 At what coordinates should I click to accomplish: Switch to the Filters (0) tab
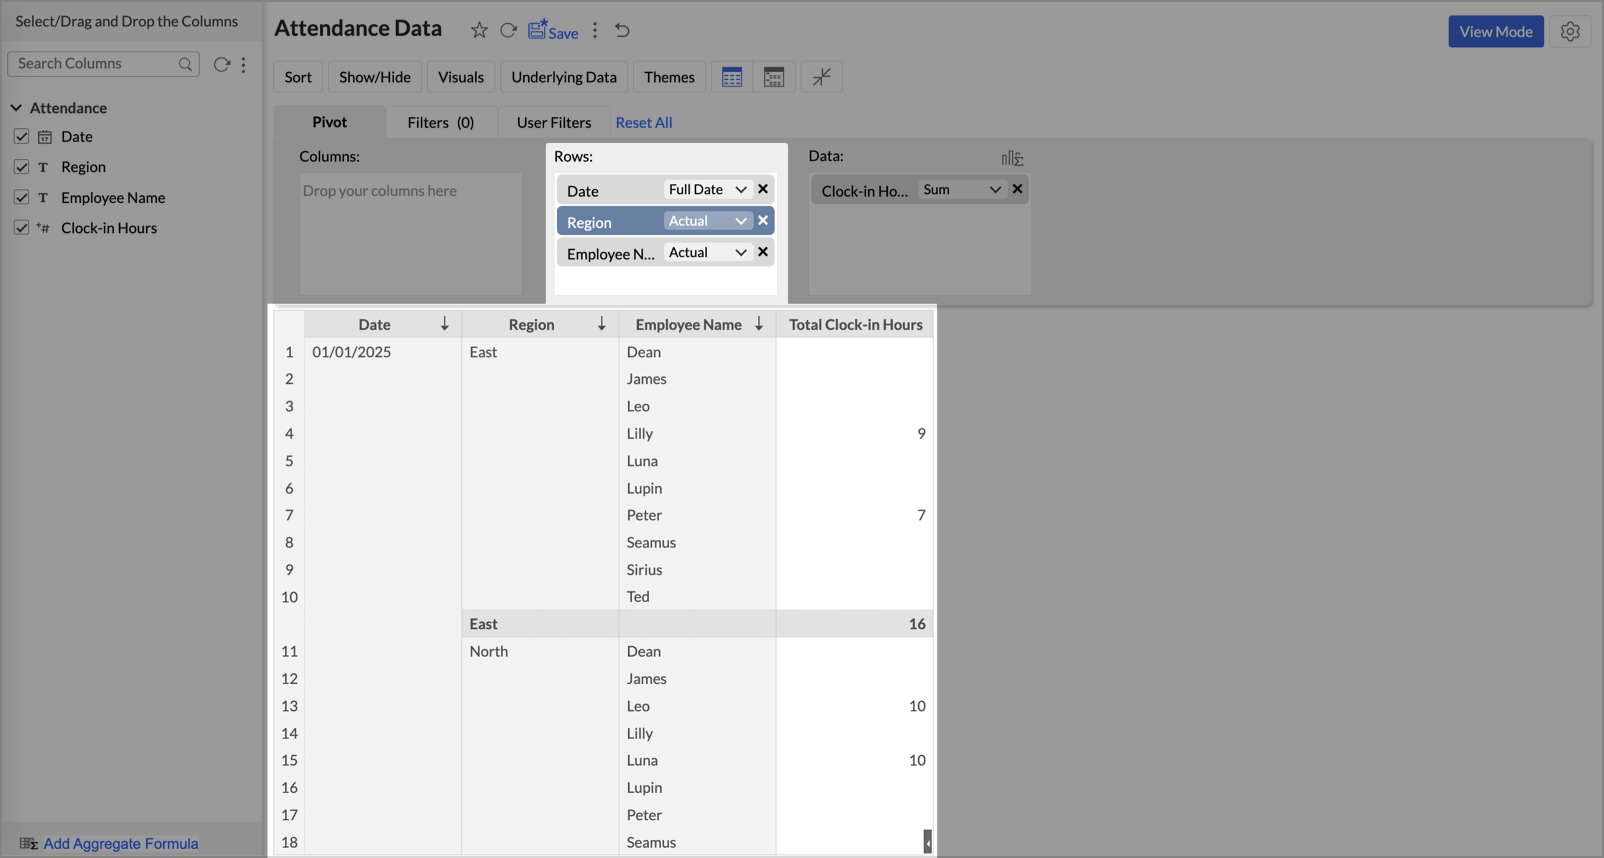(x=440, y=122)
